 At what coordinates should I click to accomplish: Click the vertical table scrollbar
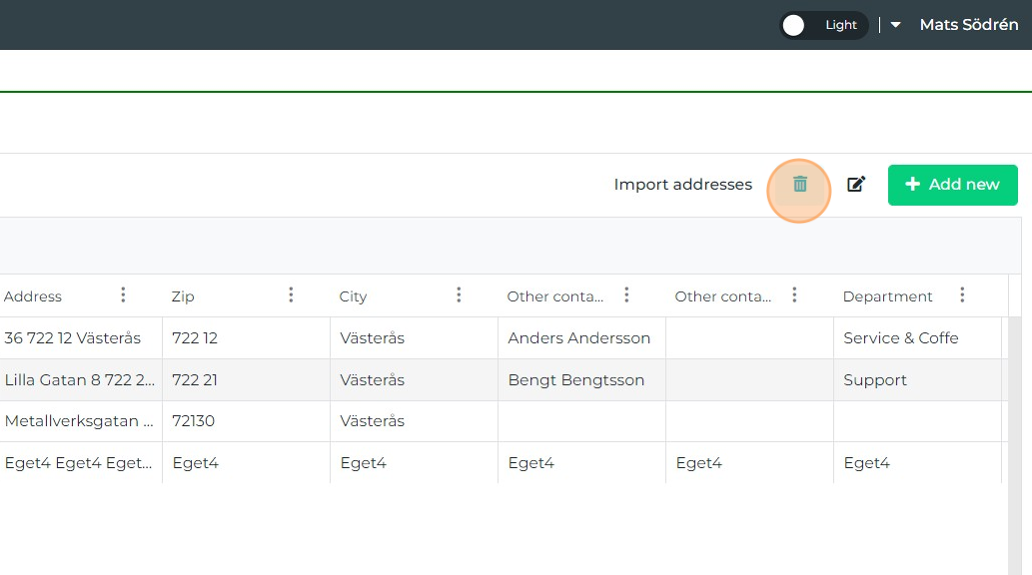click(x=1014, y=440)
